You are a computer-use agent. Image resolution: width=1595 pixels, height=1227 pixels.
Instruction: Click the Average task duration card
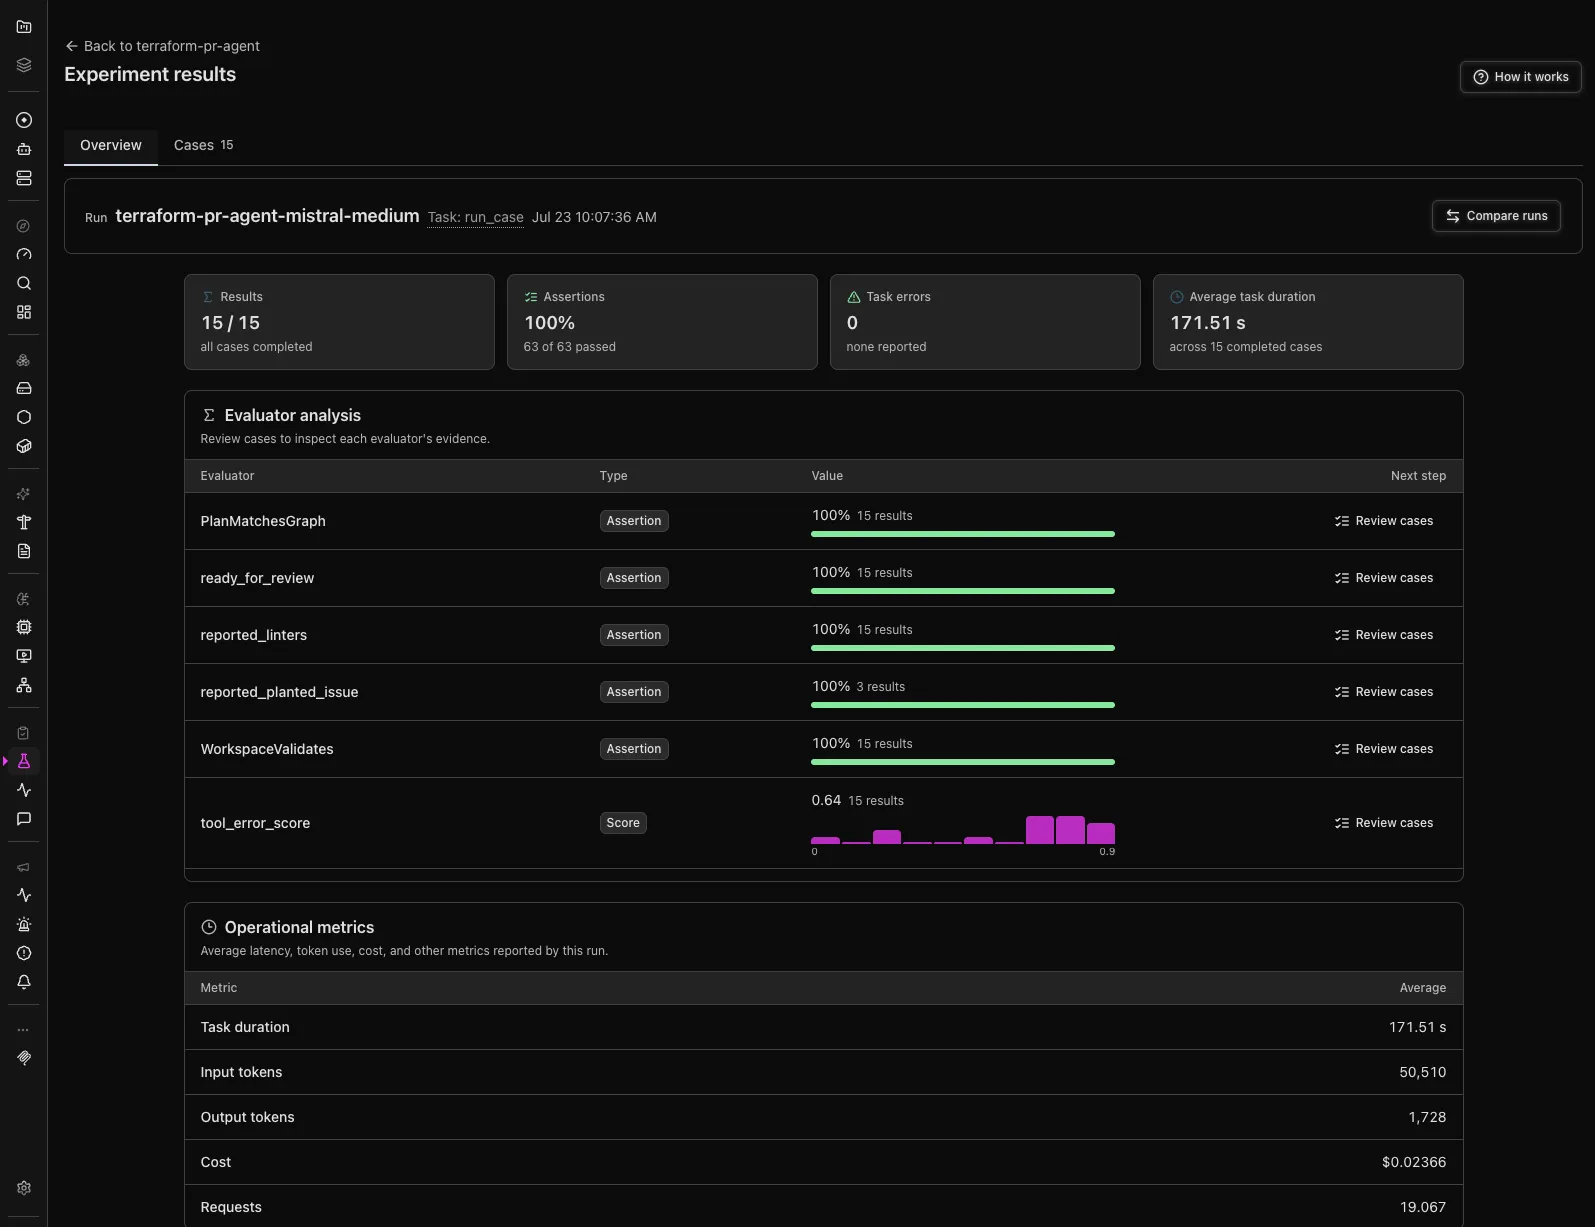(x=1308, y=322)
